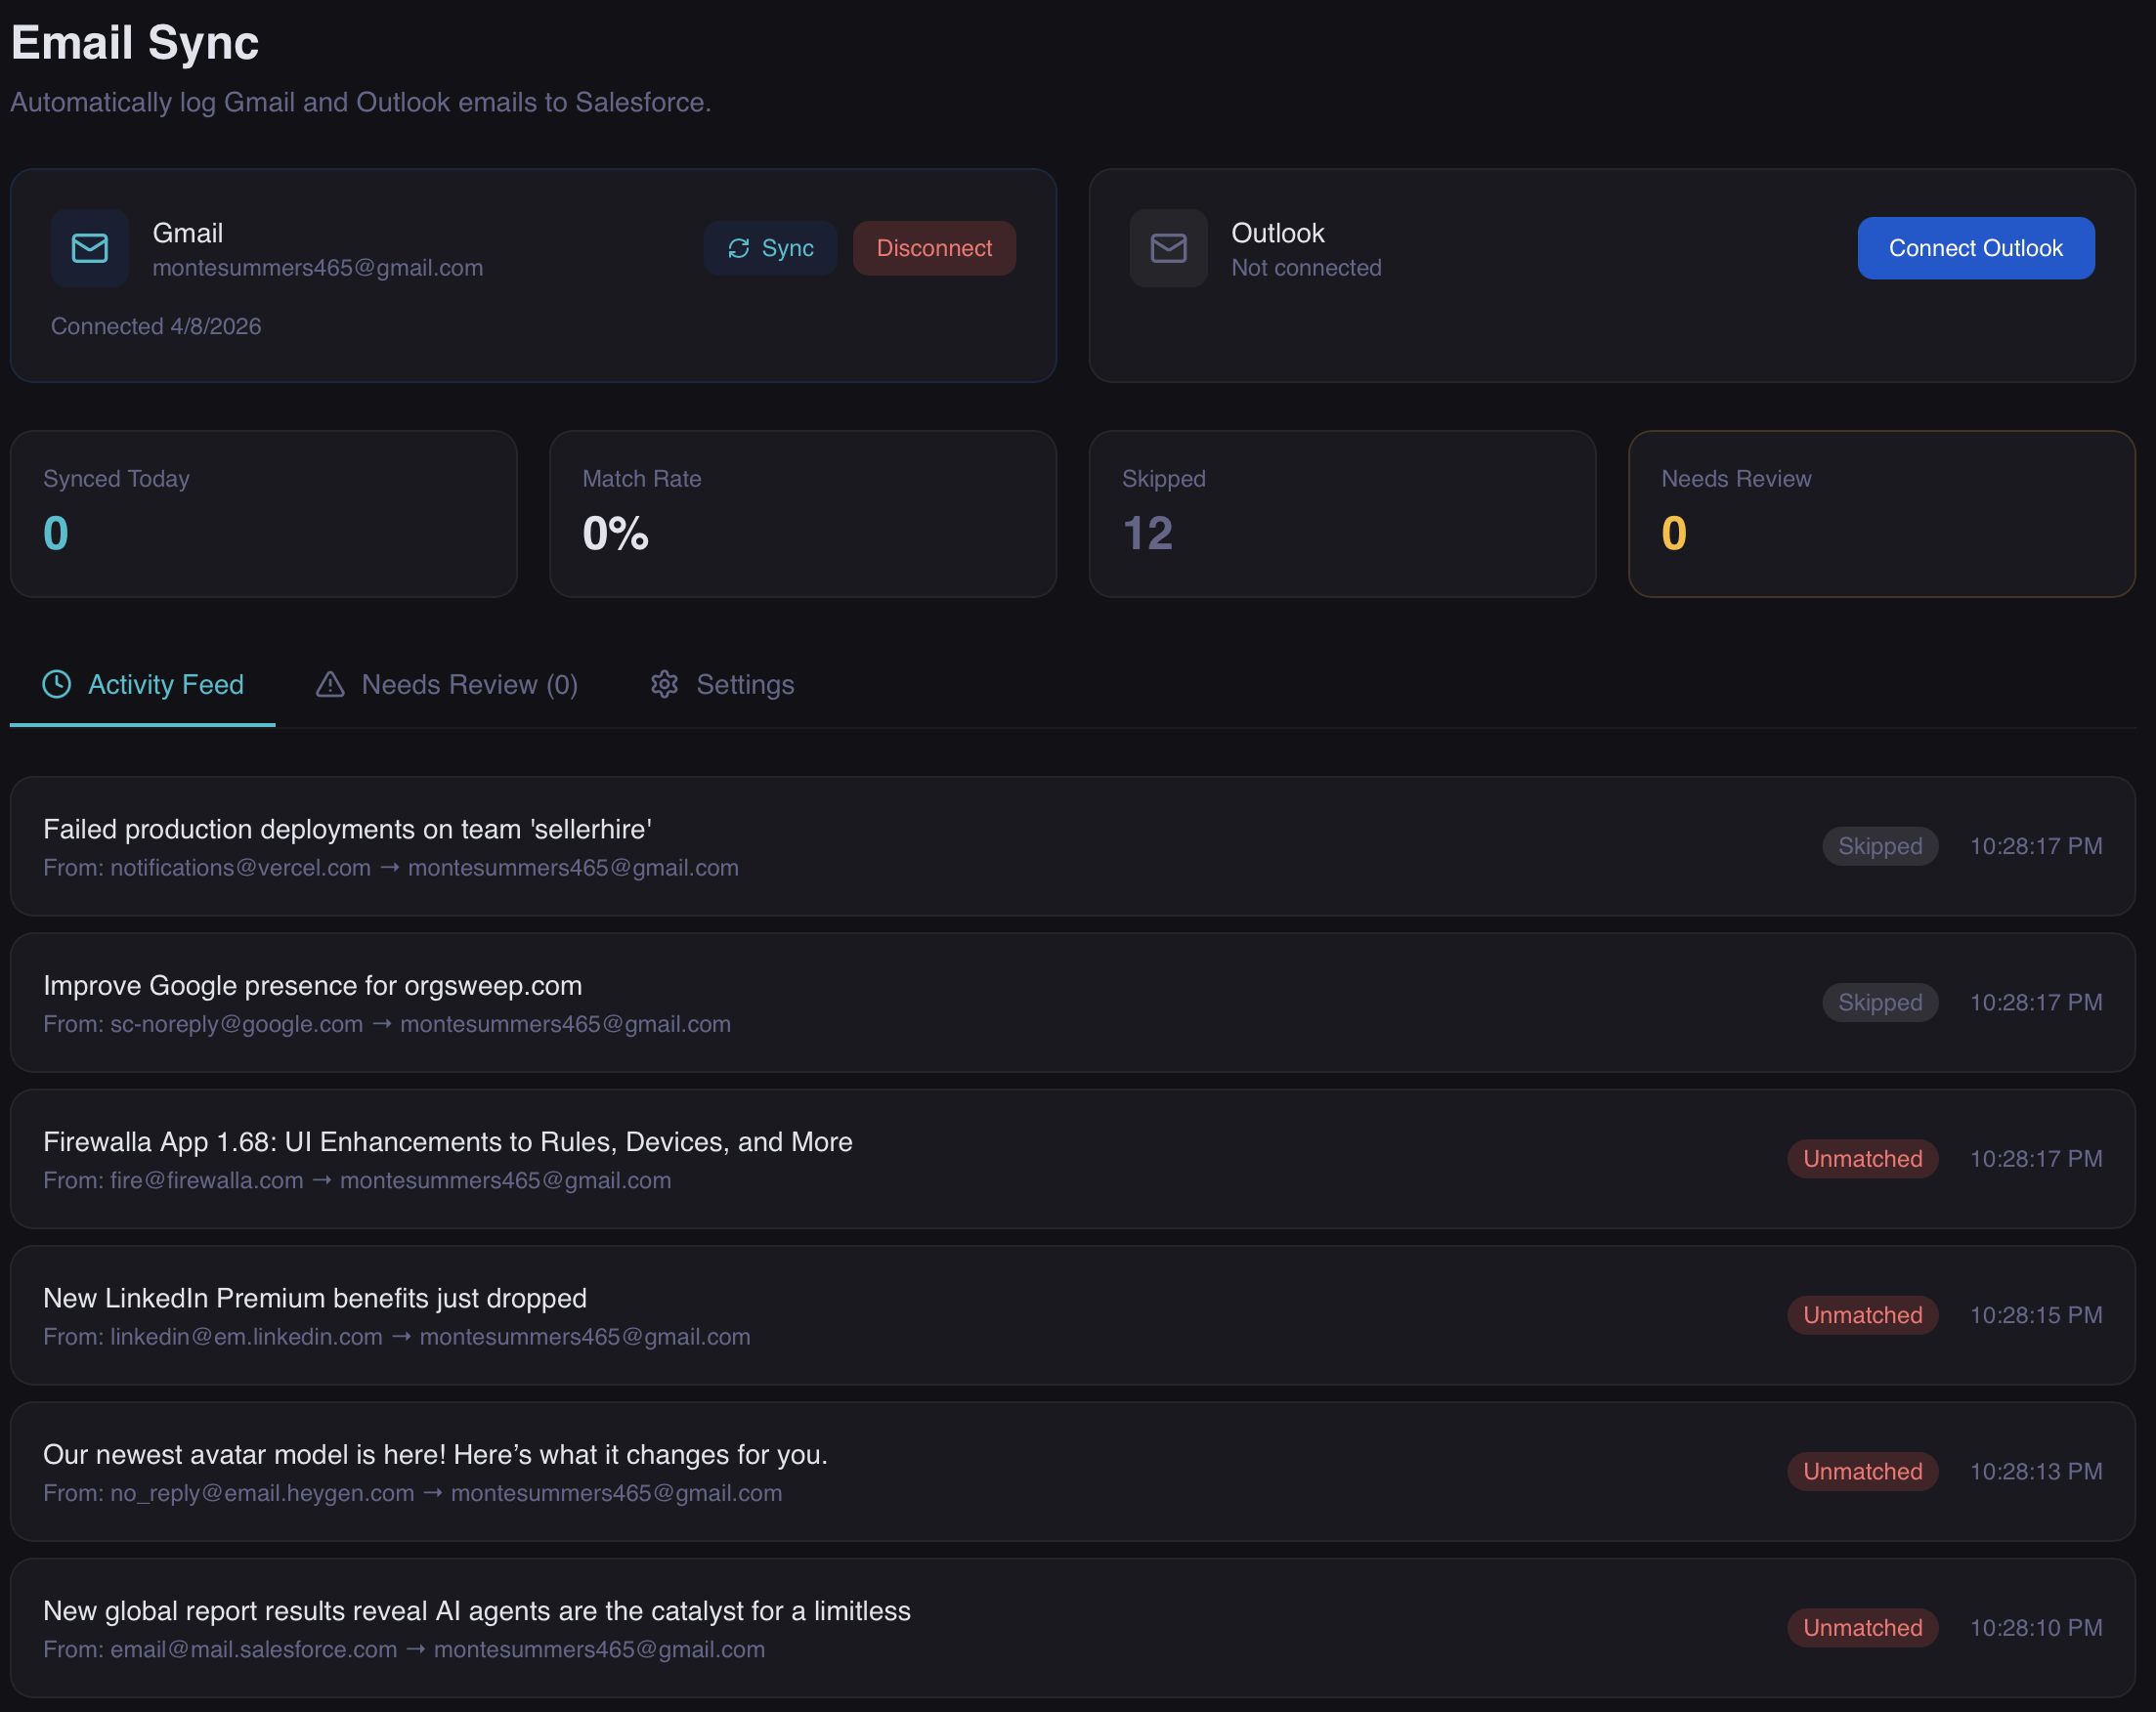
Task: Click the Match Rate stat card
Action: click(x=802, y=513)
